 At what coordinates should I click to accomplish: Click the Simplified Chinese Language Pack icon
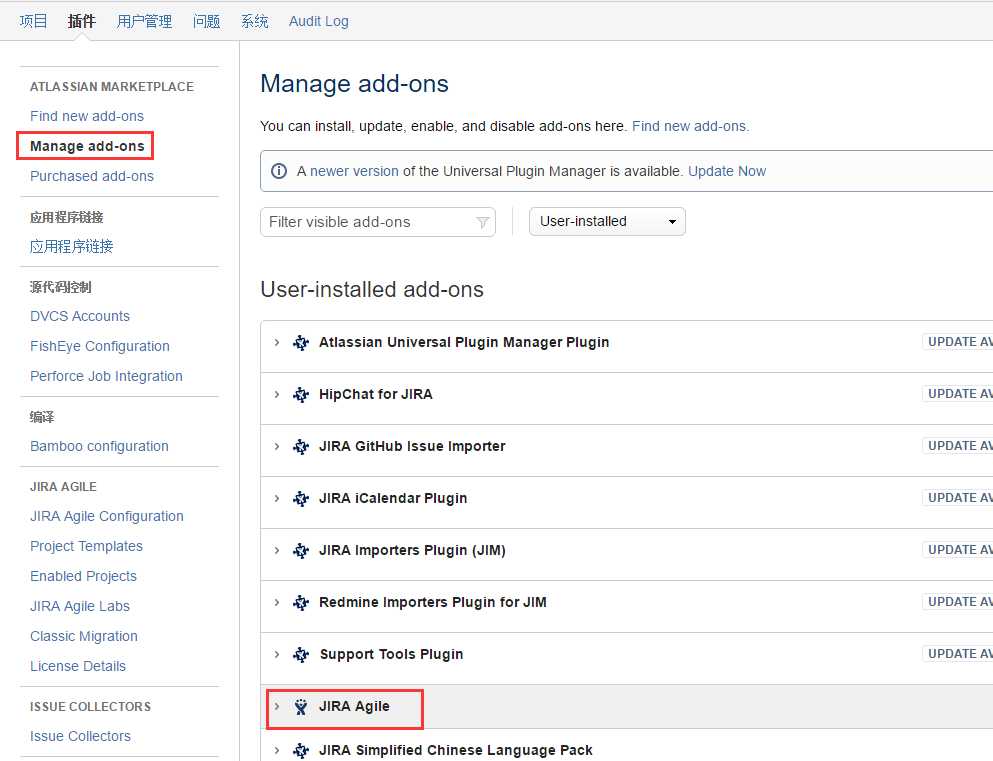(301, 750)
